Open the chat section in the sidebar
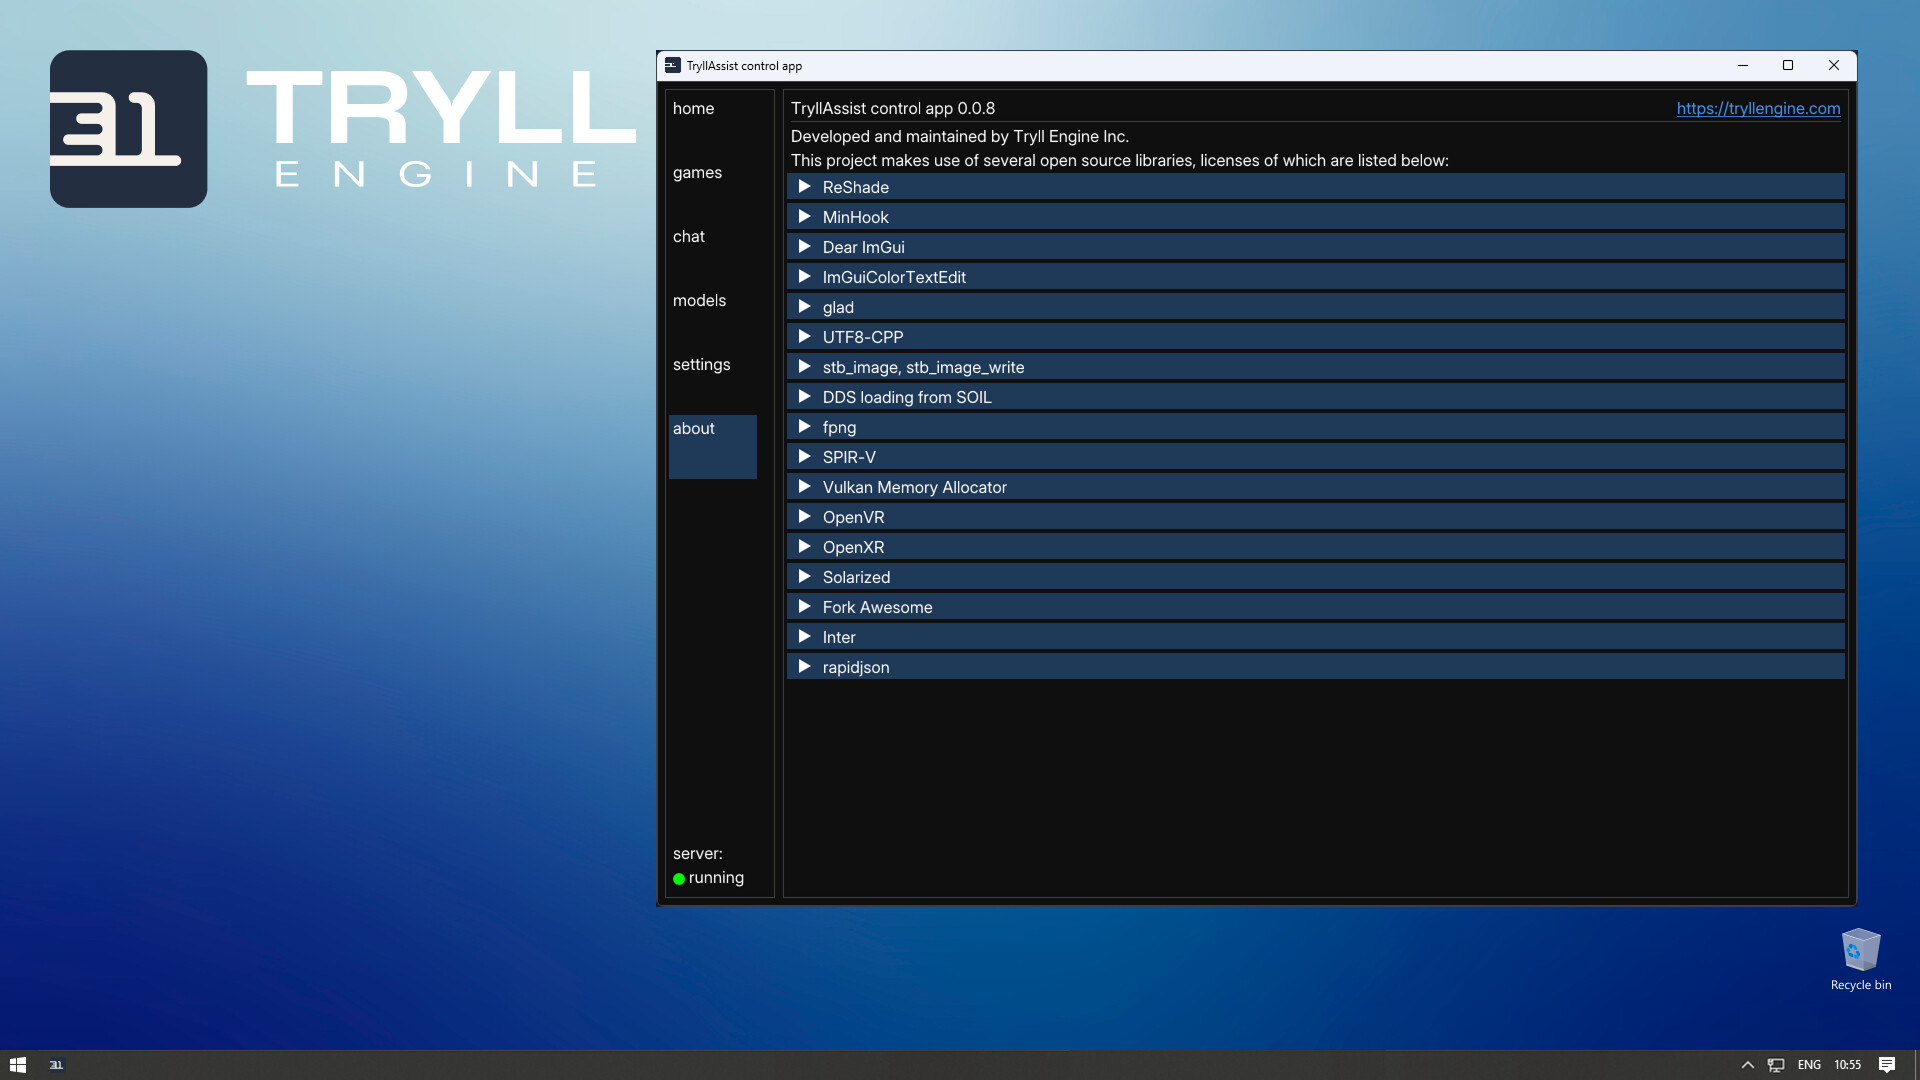Screen dimensions: 1920x1080 689,236
